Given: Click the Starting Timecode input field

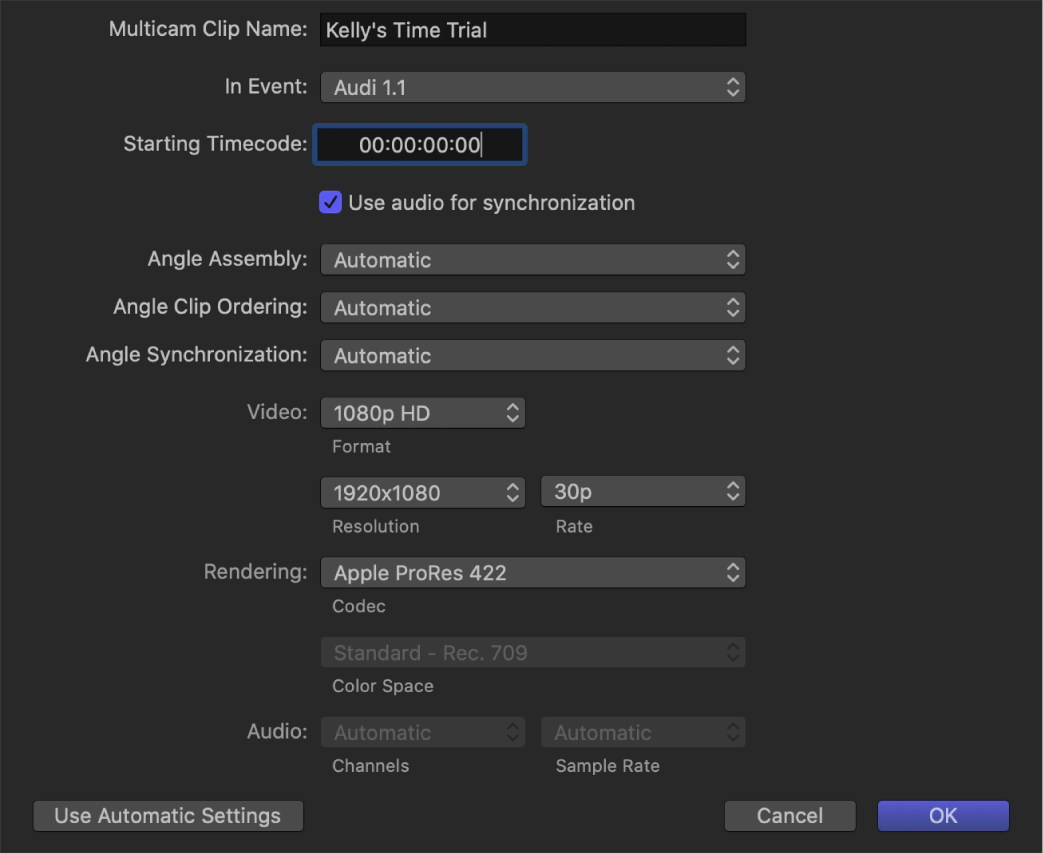Looking at the screenshot, I should click(419, 144).
